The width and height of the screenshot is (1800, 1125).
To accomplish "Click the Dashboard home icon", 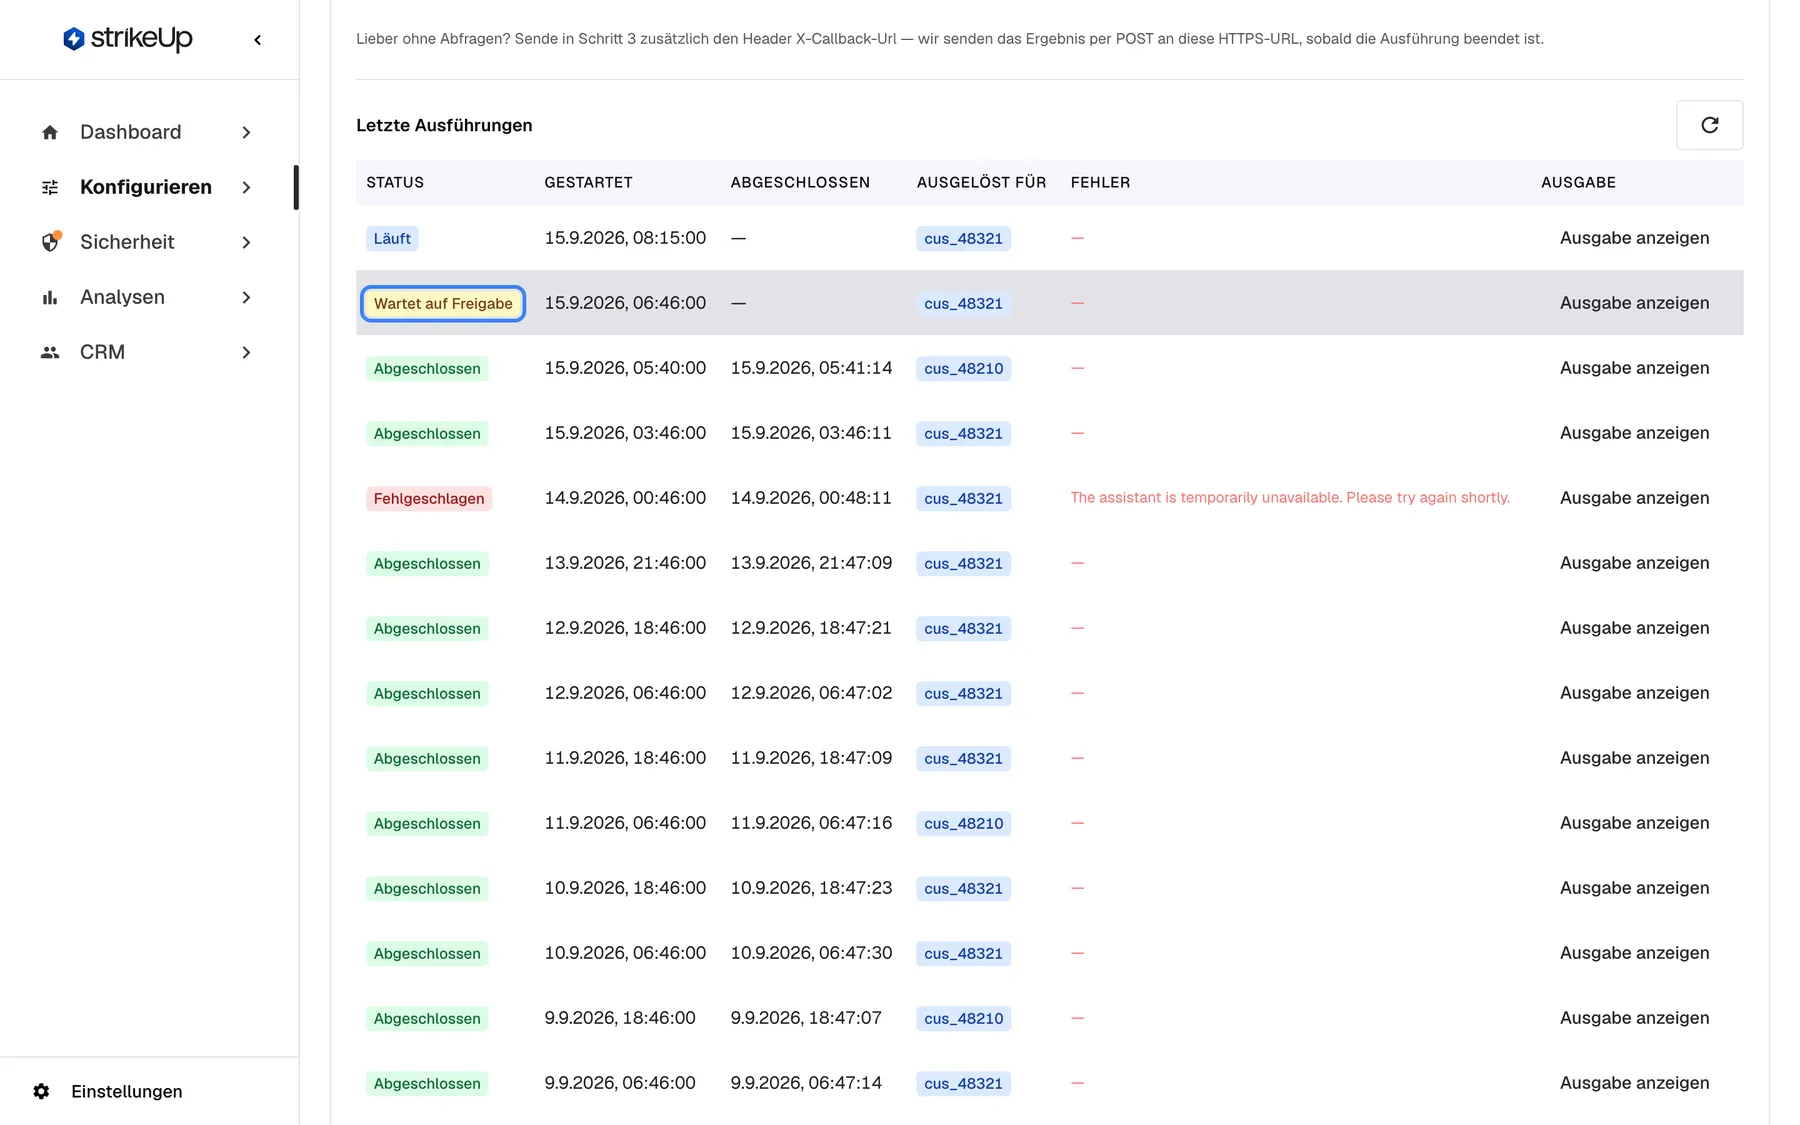I will click(50, 132).
